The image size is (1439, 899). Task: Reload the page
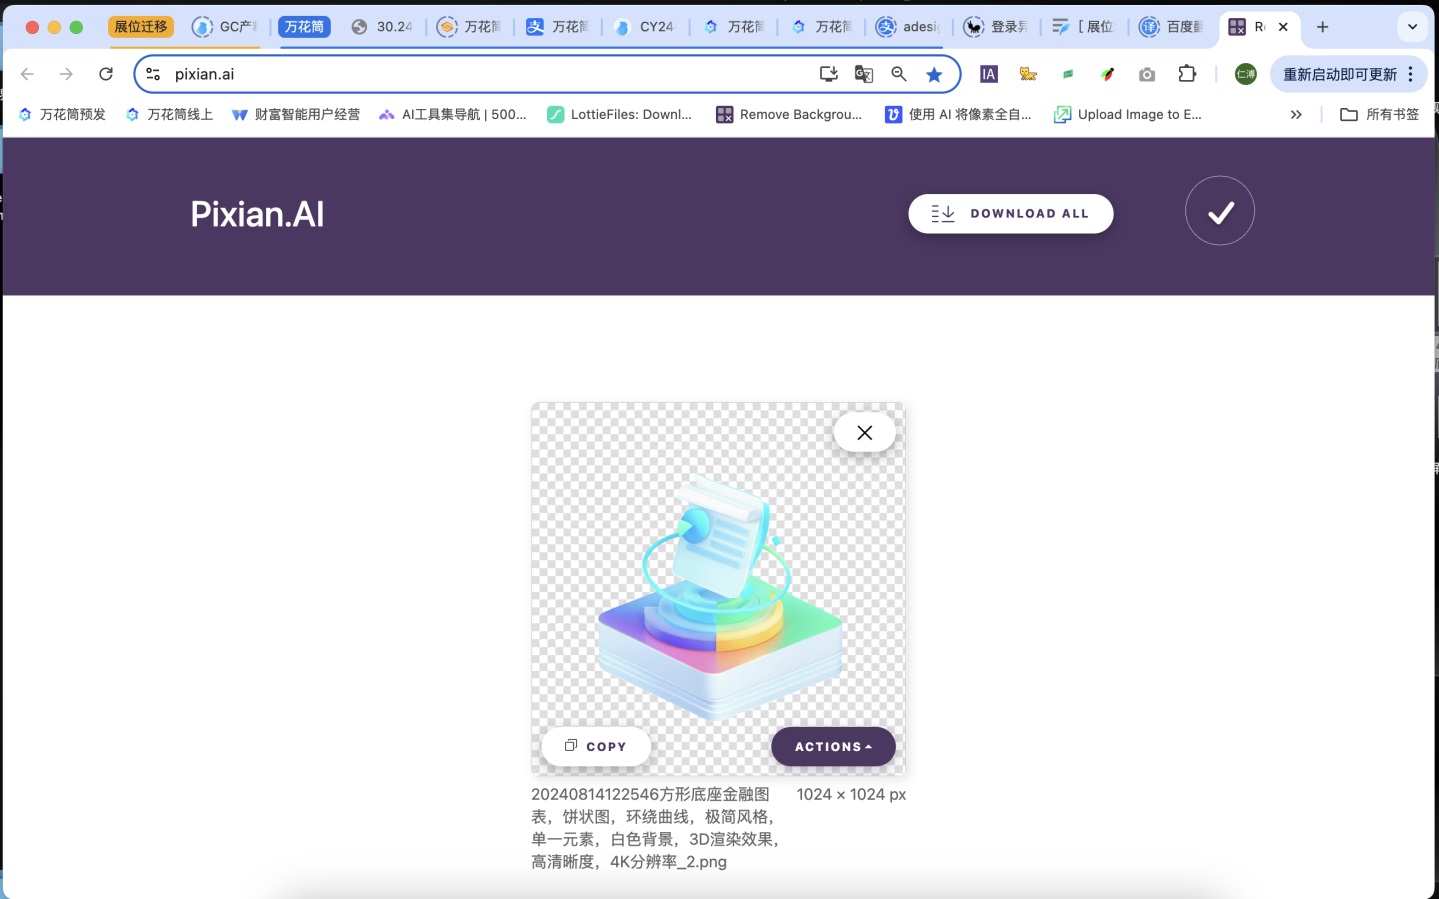click(106, 74)
